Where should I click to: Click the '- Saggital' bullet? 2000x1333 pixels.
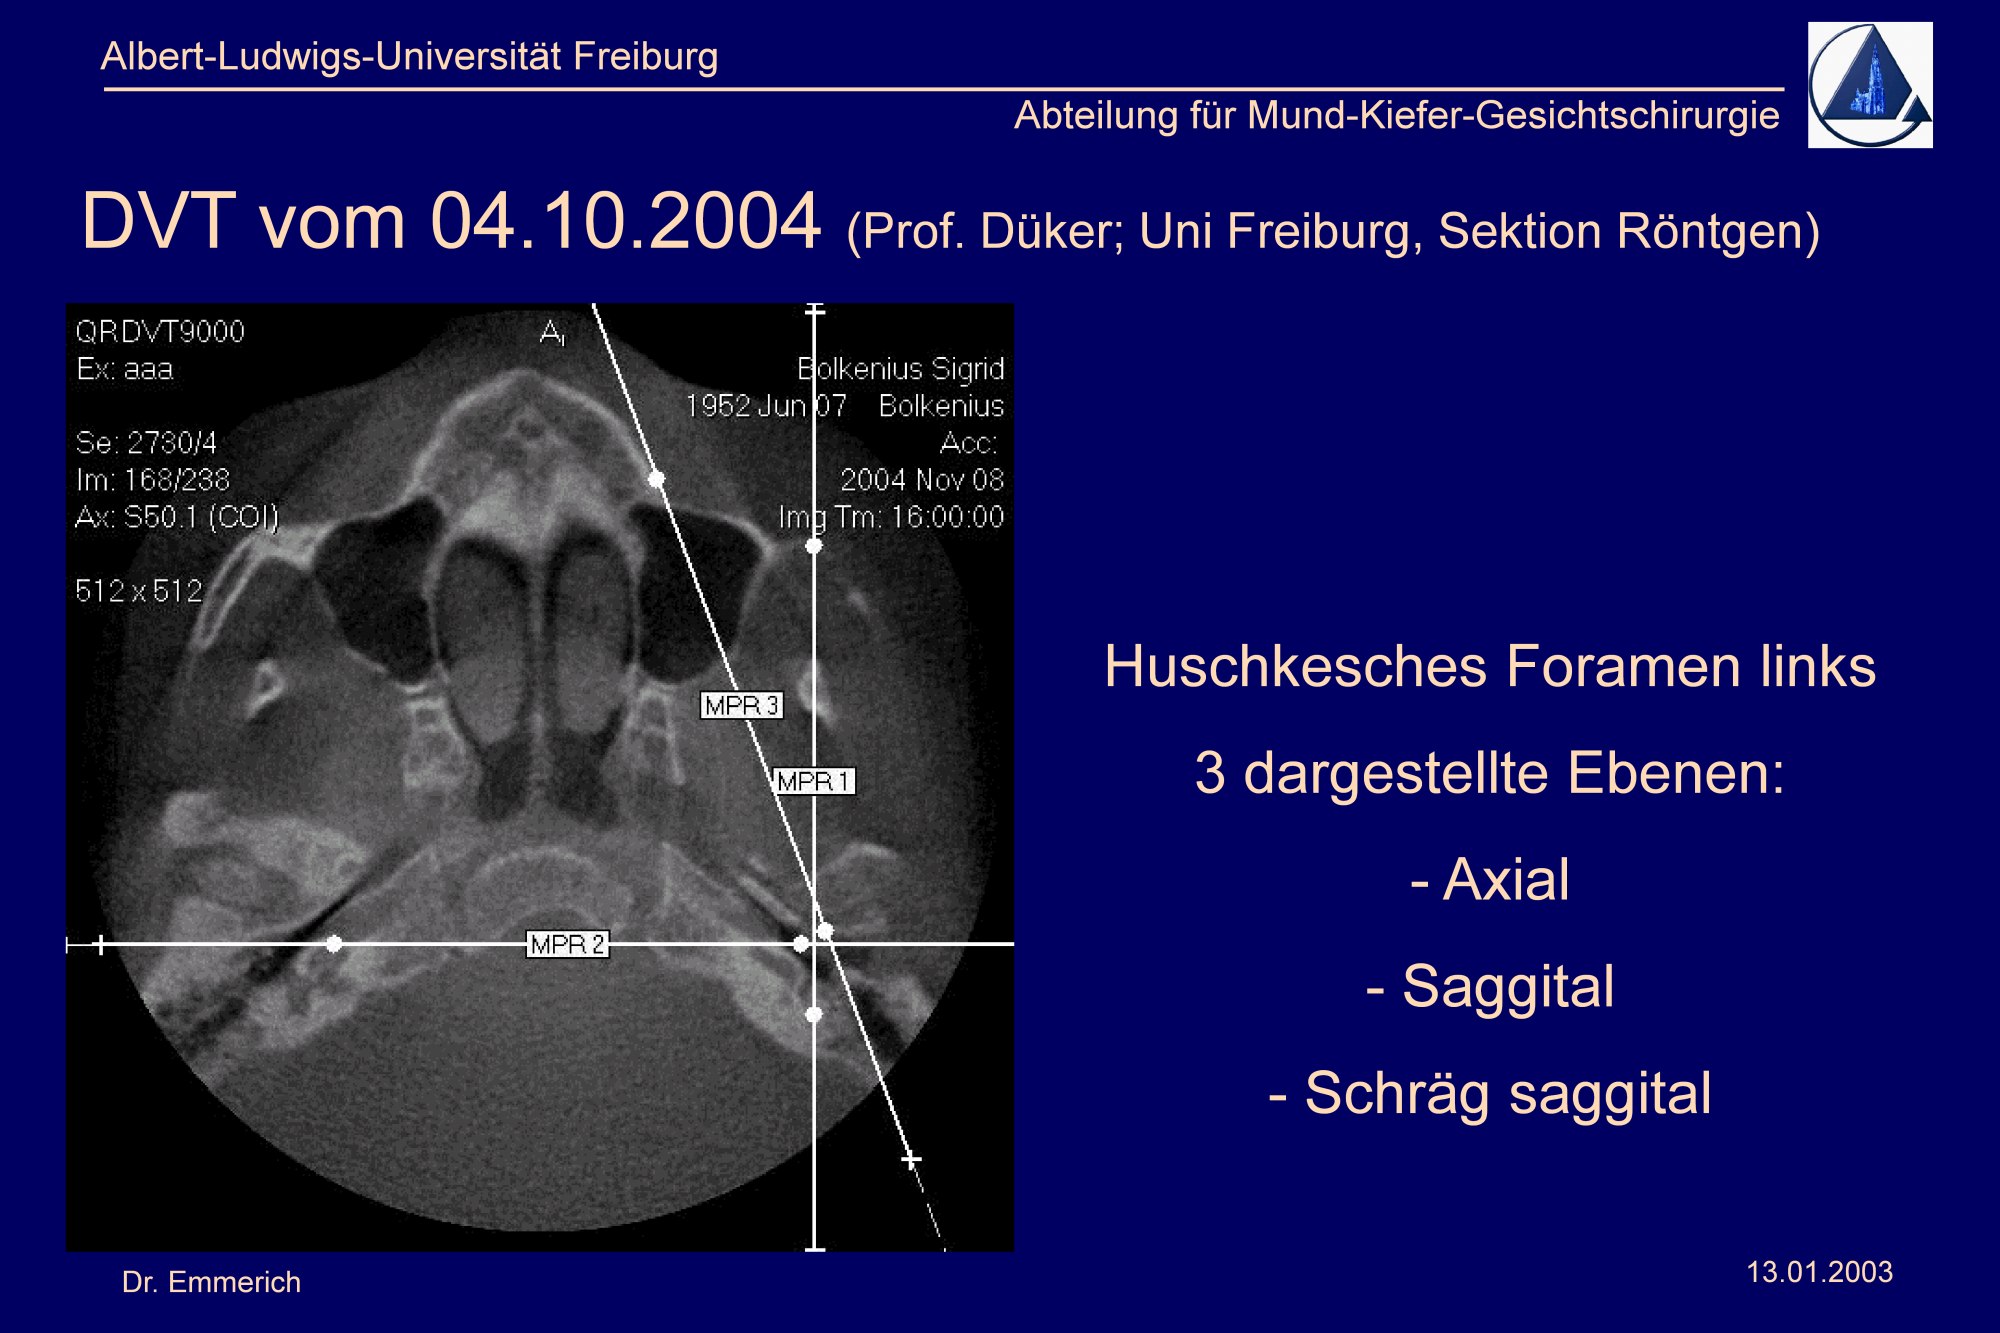[x=1490, y=987]
